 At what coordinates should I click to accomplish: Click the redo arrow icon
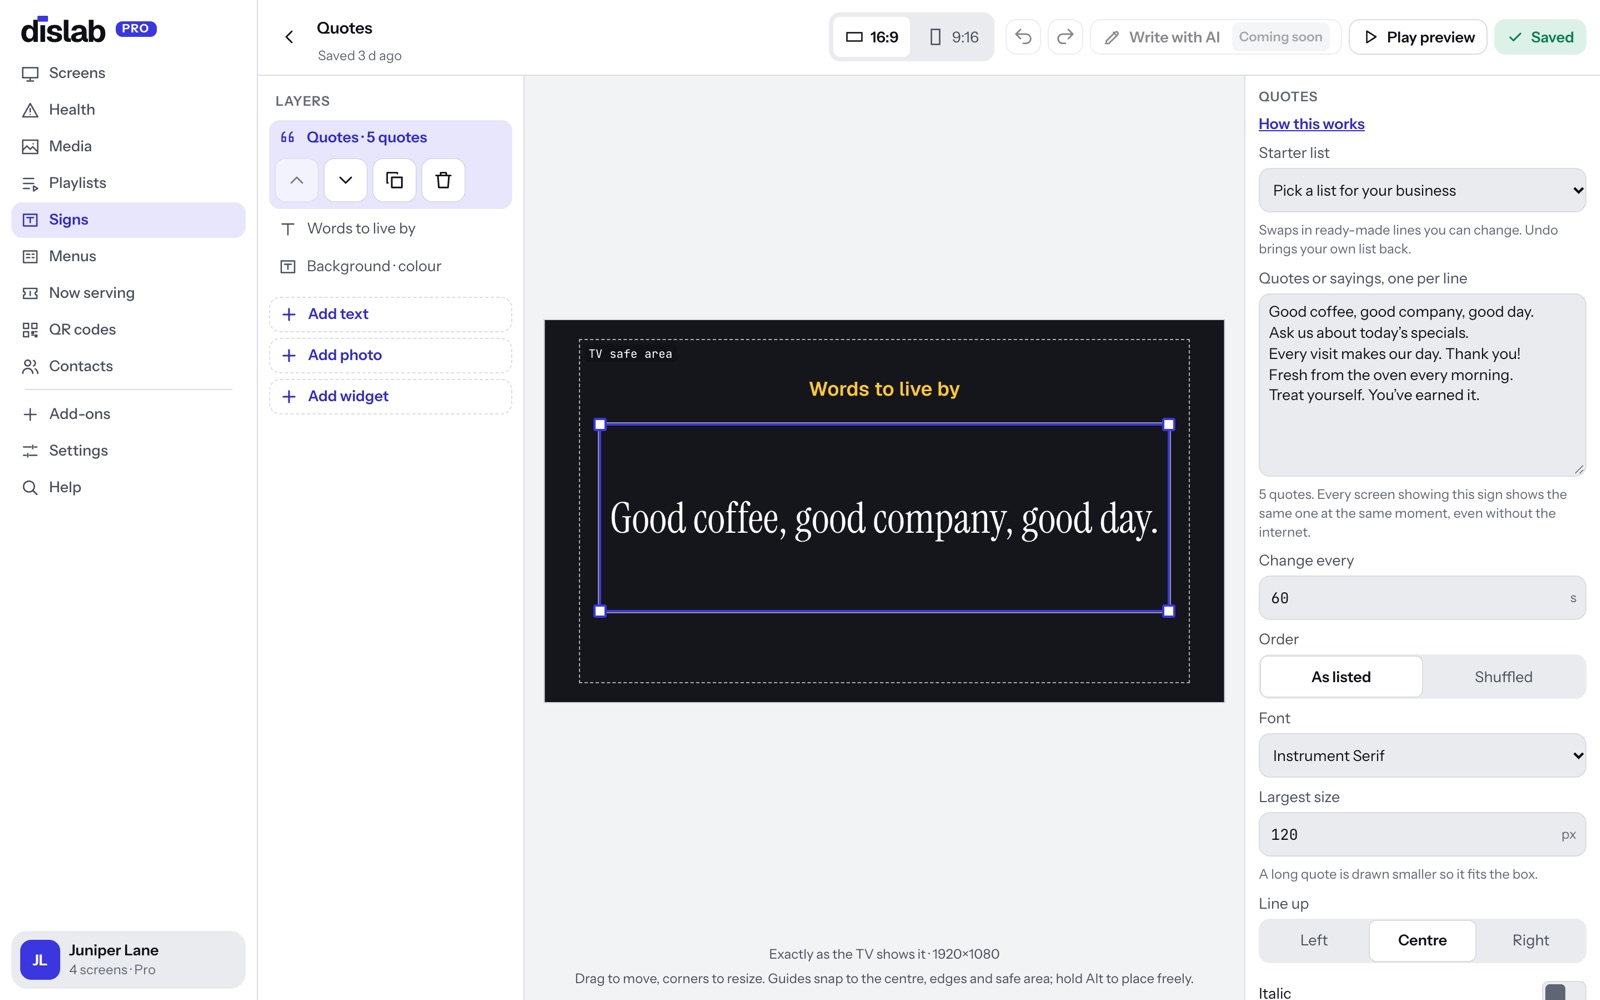(1065, 37)
